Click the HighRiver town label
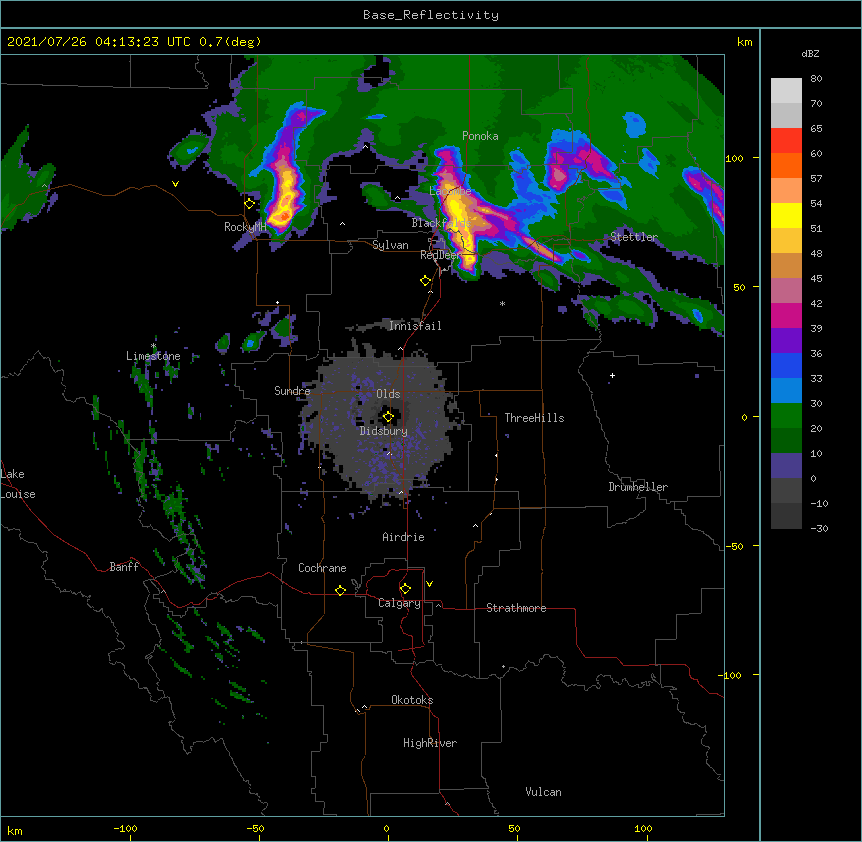862x842 pixels. pos(430,743)
